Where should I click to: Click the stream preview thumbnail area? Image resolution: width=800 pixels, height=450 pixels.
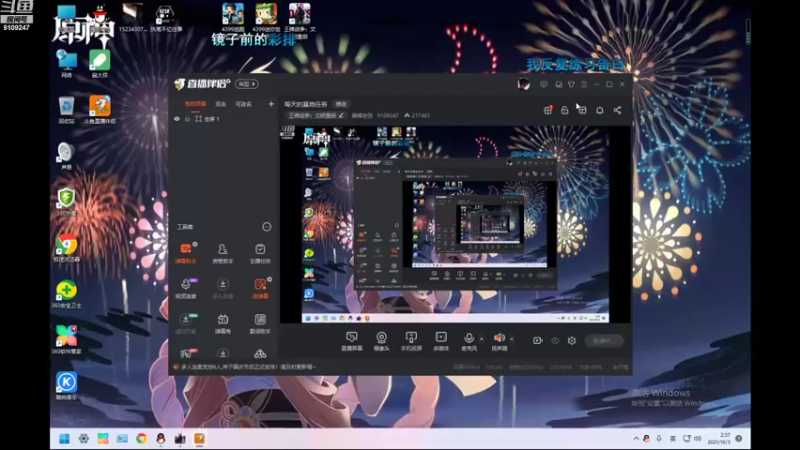455,224
